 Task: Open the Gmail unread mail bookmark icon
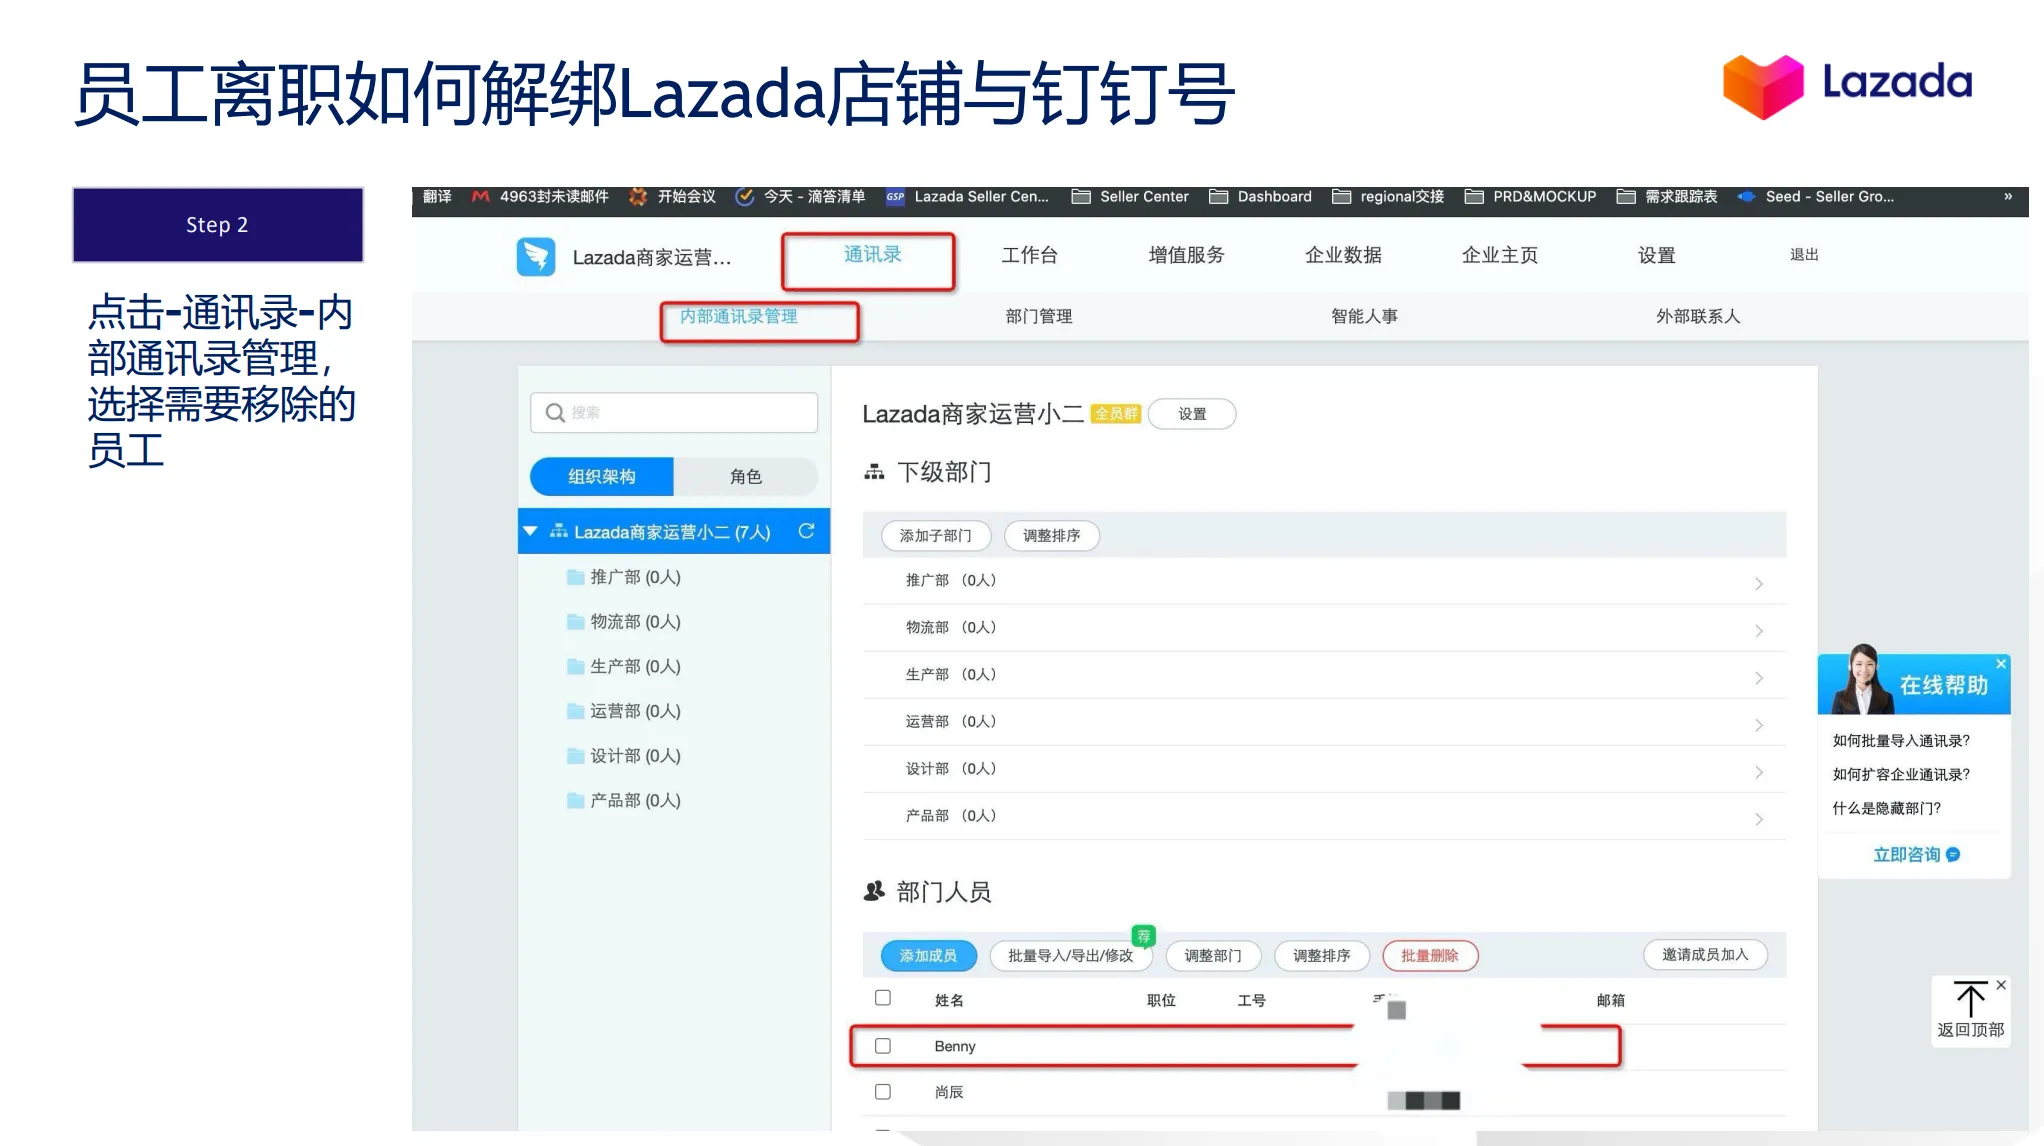tap(479, 196)
